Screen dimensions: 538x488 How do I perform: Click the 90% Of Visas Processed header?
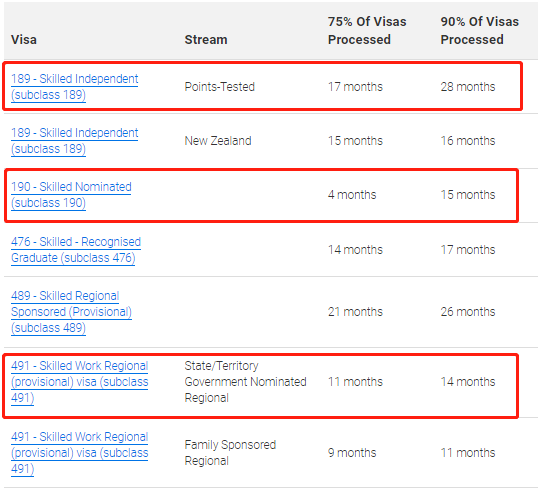(479, 31)
